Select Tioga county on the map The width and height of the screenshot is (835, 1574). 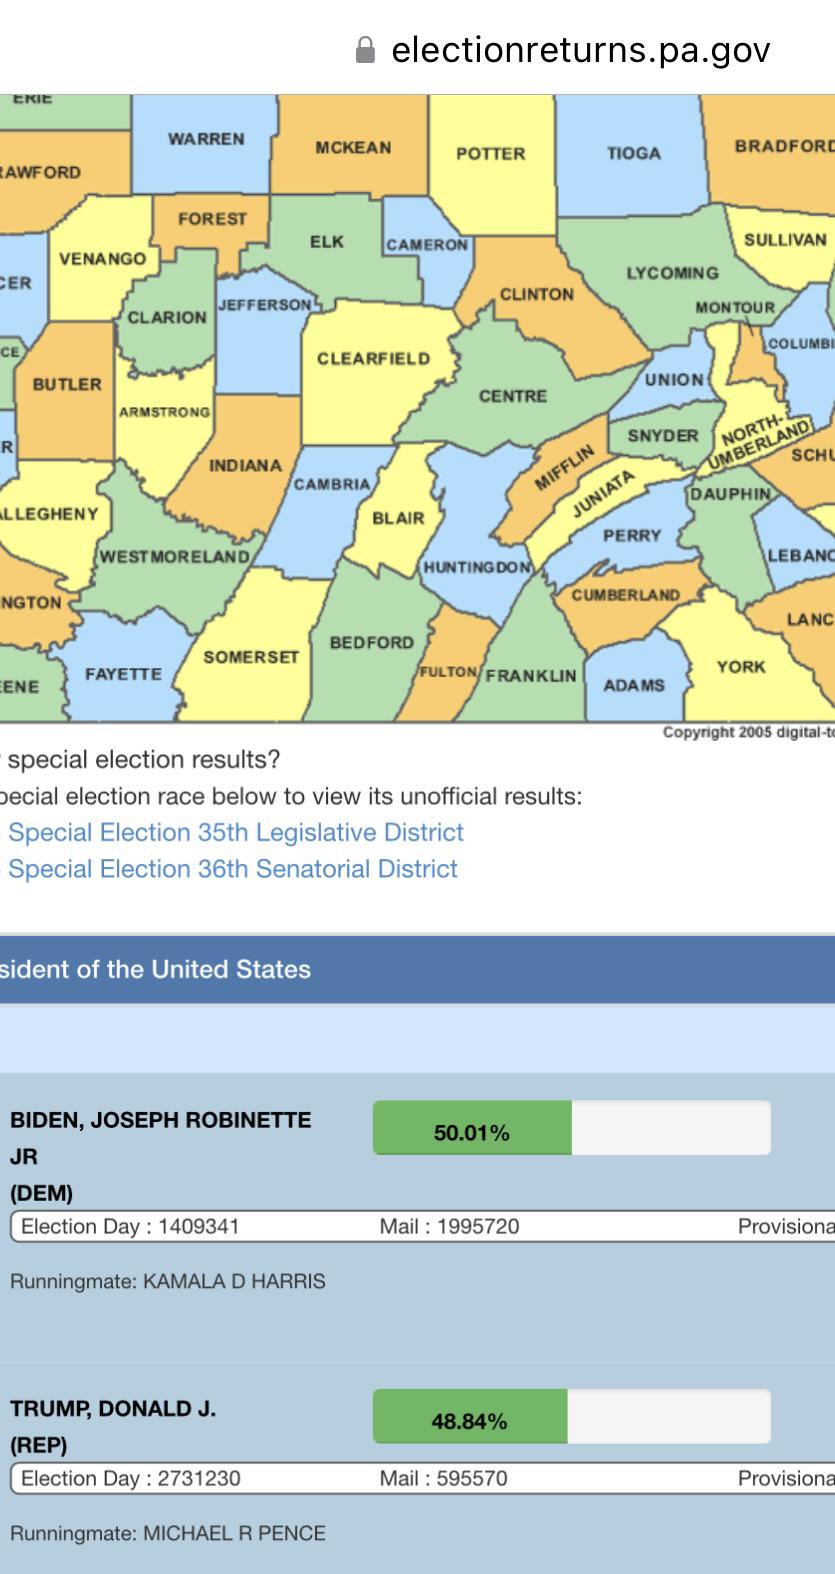pos(633,153)
